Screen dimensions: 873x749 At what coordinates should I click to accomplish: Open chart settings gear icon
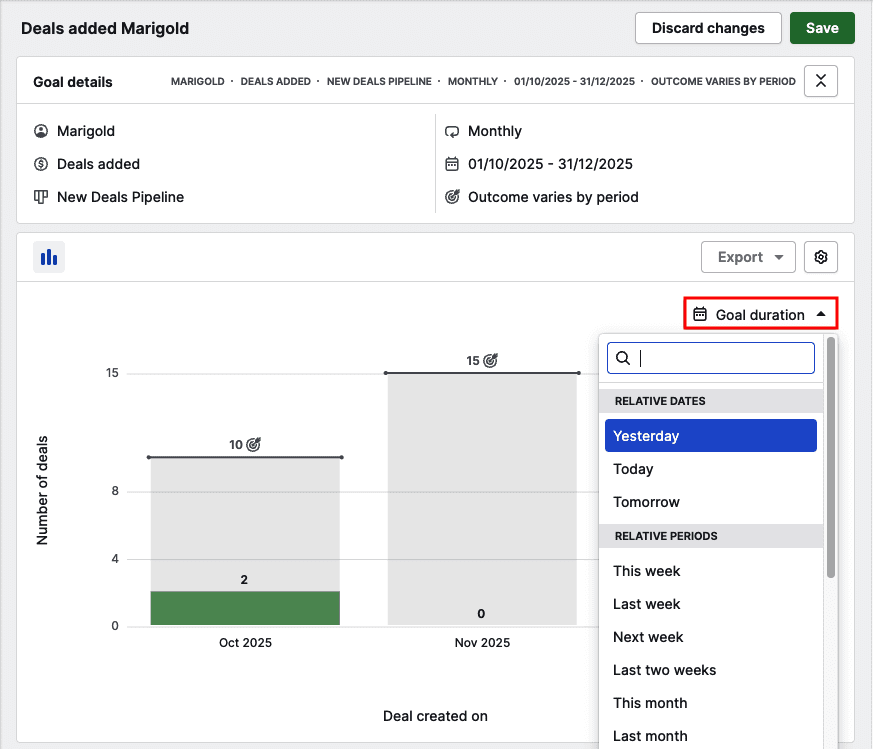[821, 257]
